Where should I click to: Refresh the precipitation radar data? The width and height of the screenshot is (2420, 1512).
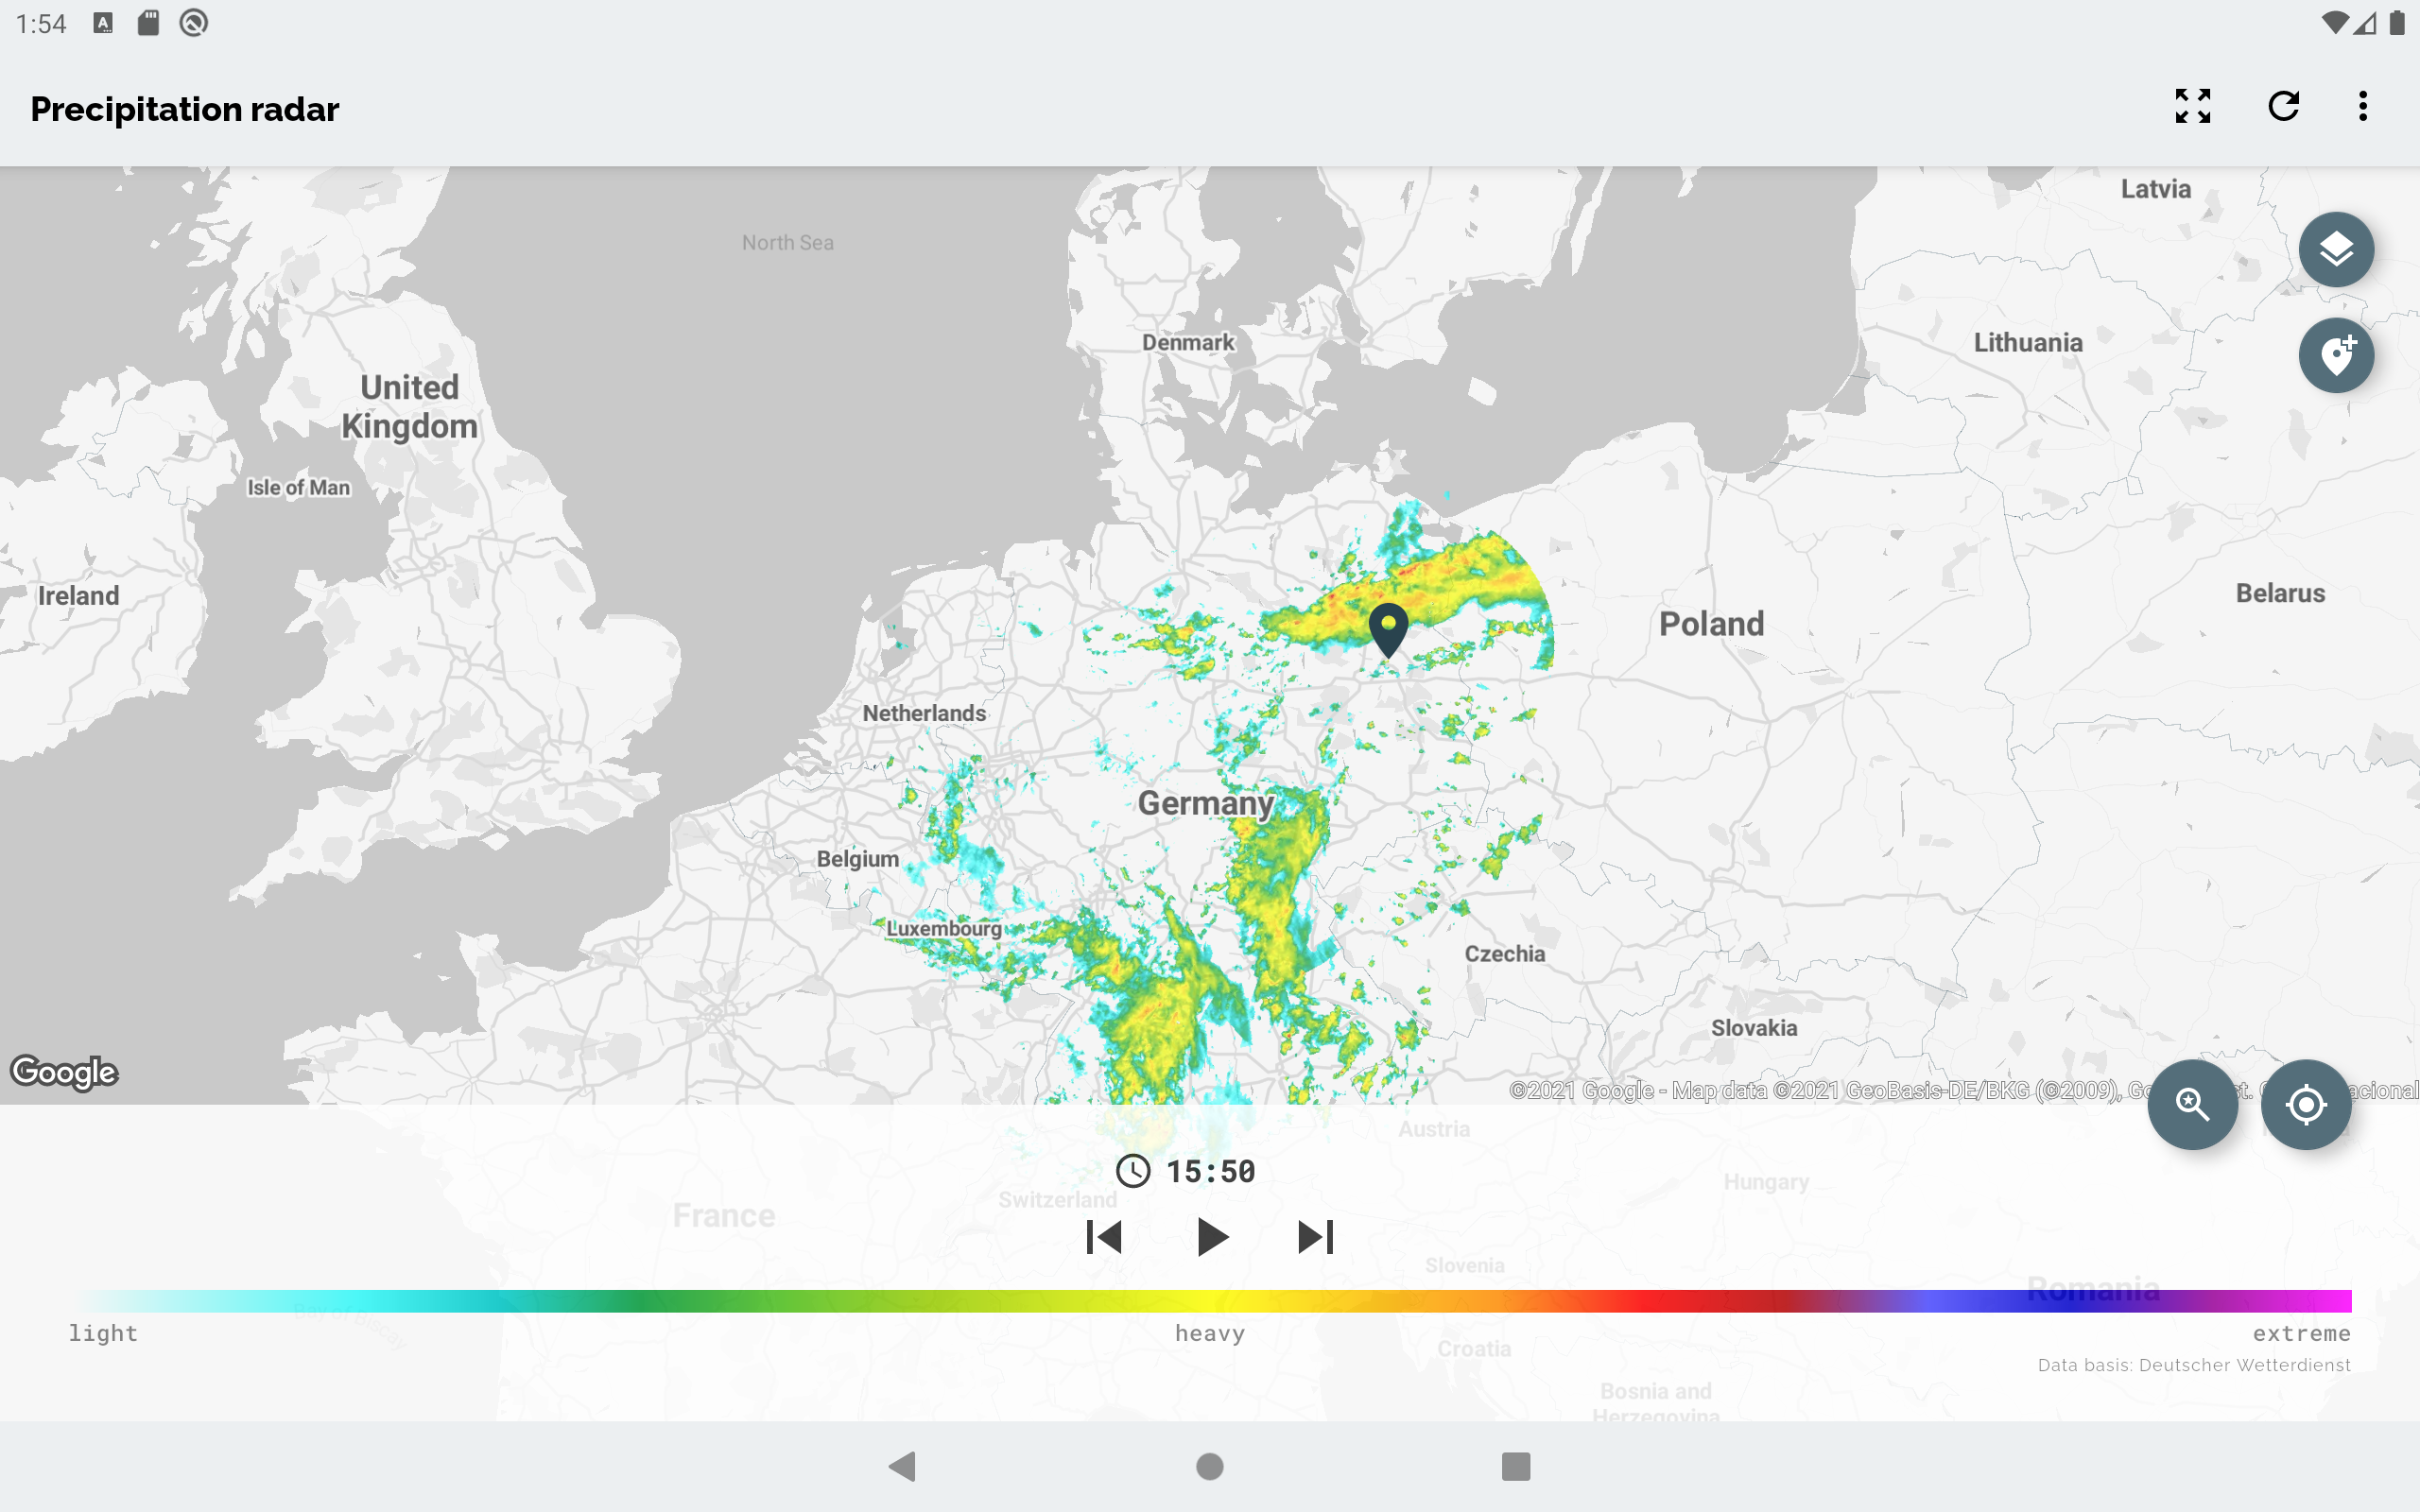[x=2283, y=106]
